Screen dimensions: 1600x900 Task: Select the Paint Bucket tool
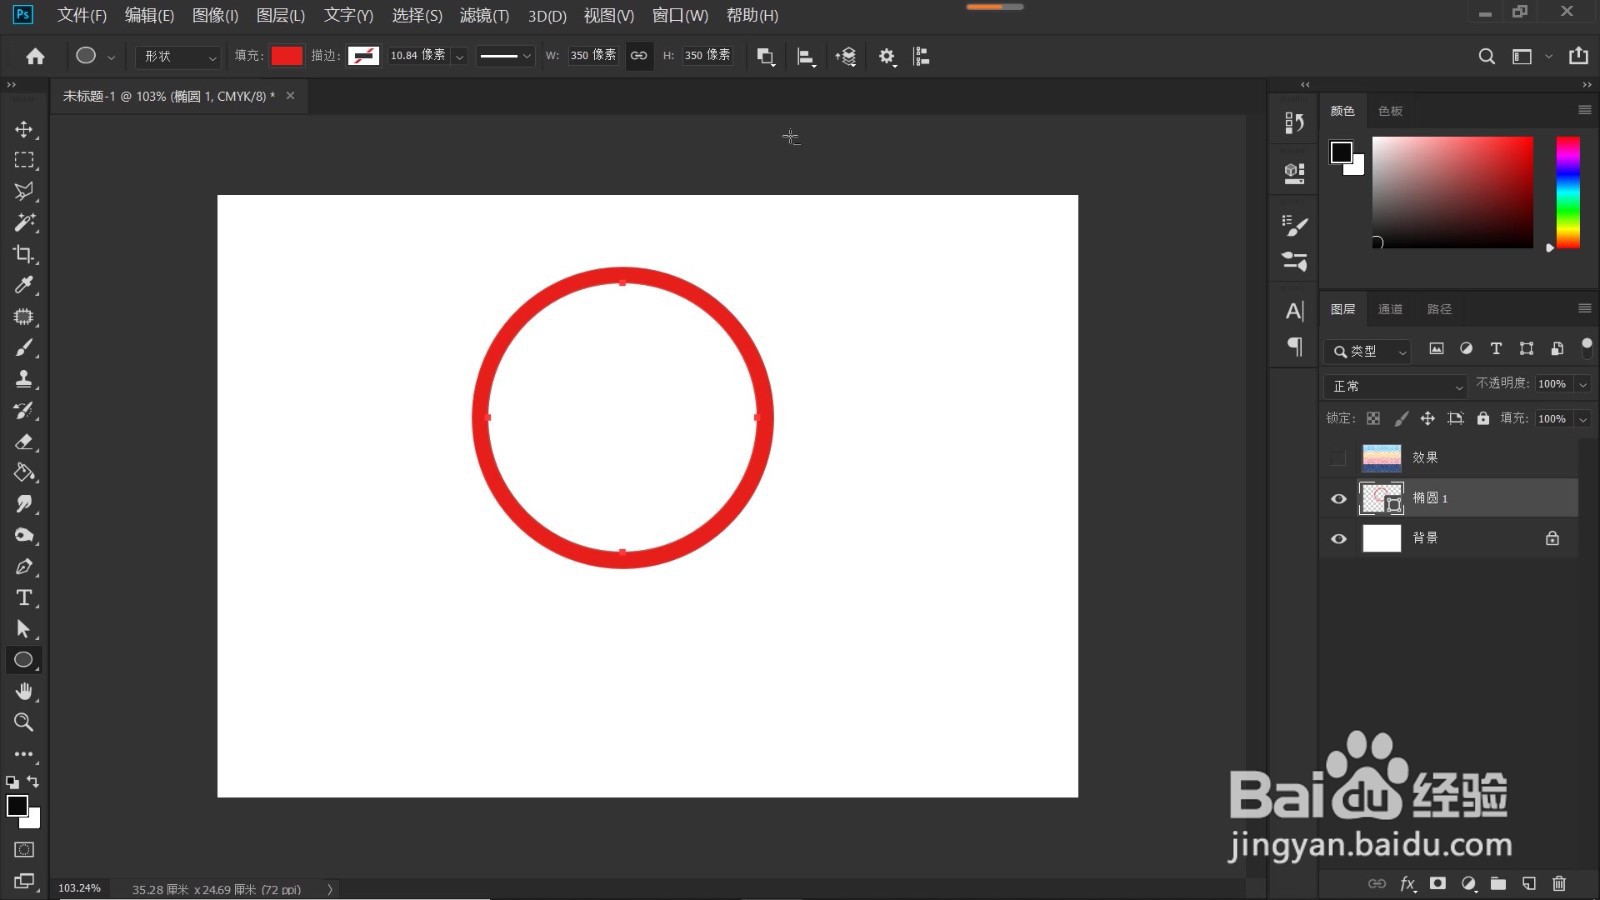click(24, 472)
